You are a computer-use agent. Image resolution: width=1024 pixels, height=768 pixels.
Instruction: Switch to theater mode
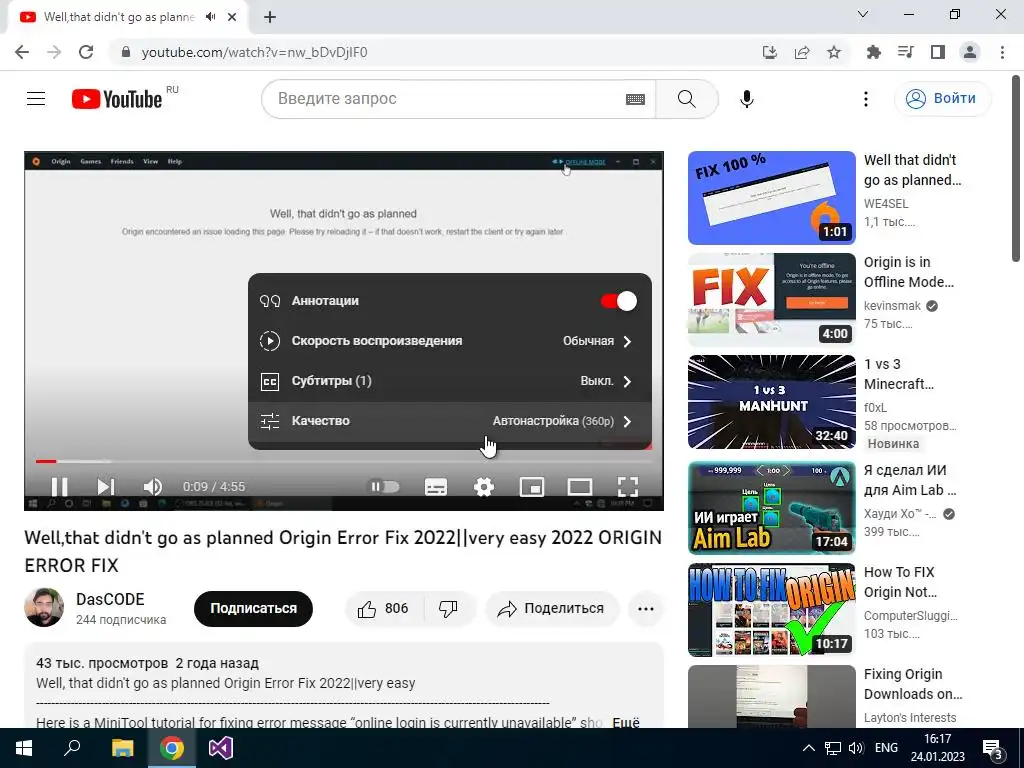(580, 487)
